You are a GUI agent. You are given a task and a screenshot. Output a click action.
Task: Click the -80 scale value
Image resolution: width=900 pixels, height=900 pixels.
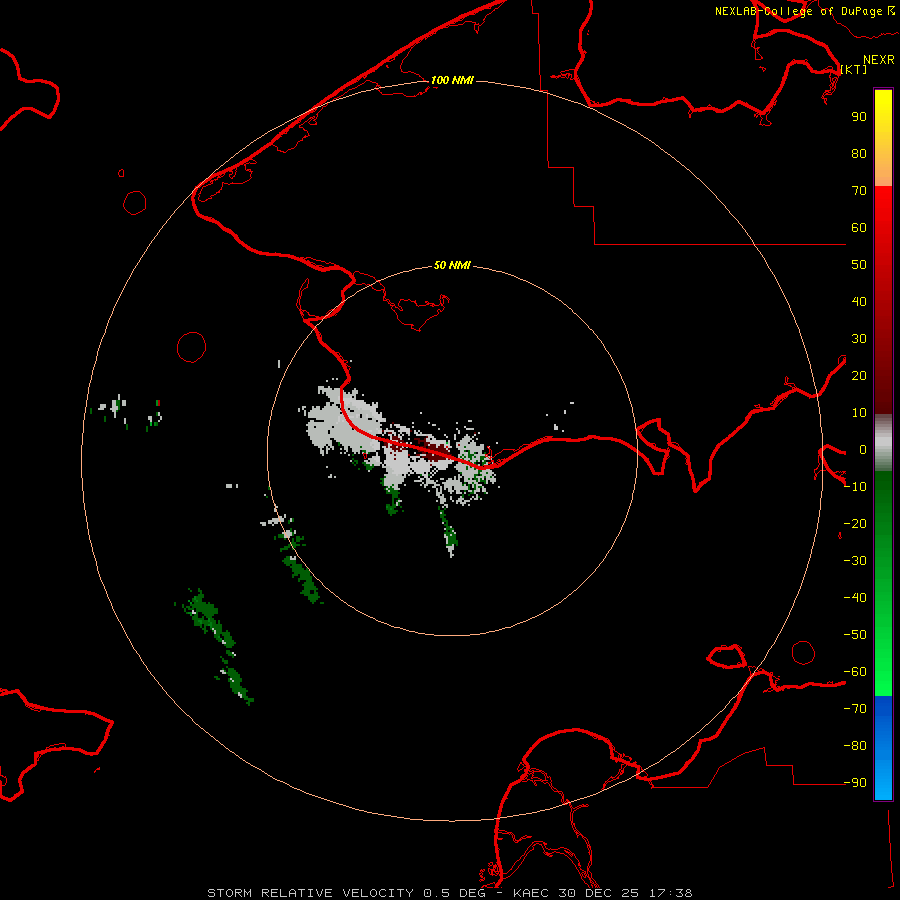[855, 746]
